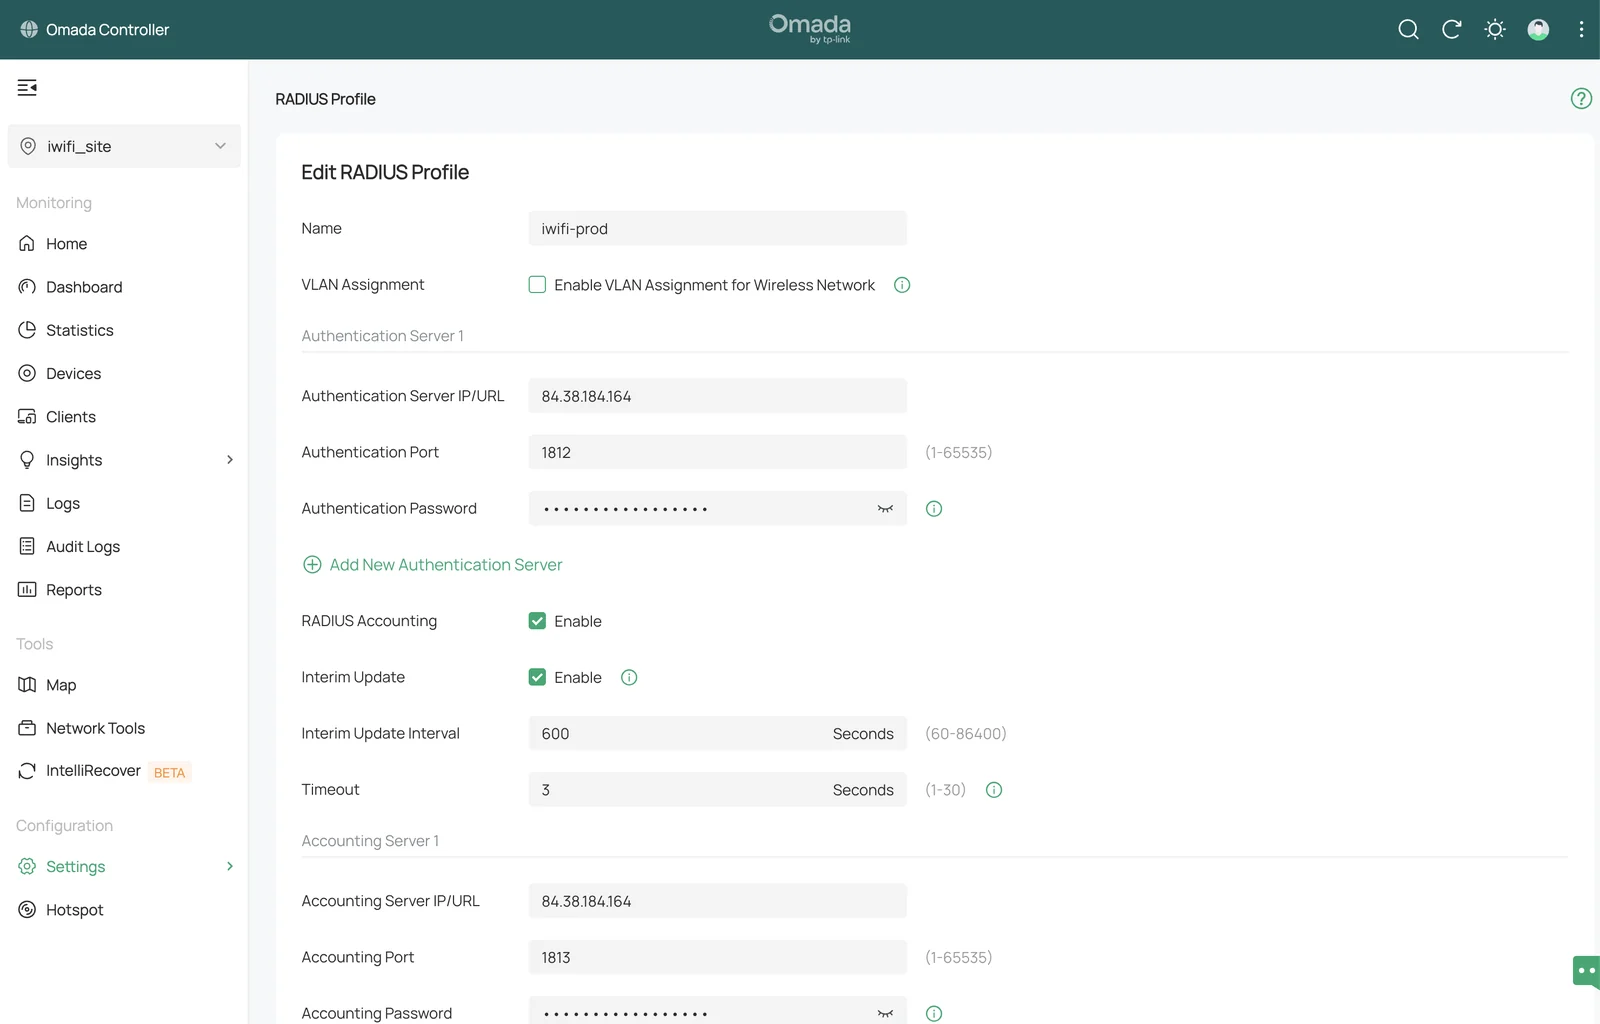Click Add New Authentication Server link
Viewport: 1600px width, 1024px height.
433,565
